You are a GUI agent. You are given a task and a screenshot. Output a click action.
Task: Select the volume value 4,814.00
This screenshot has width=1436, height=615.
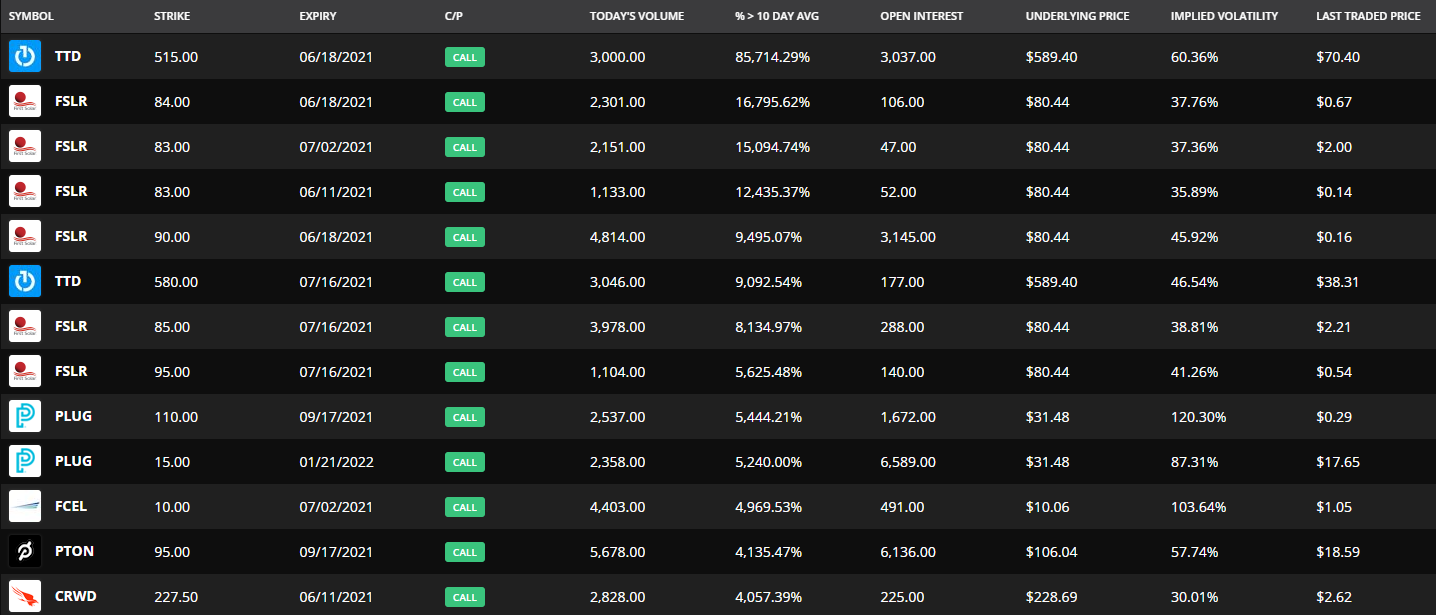point(618,237)
